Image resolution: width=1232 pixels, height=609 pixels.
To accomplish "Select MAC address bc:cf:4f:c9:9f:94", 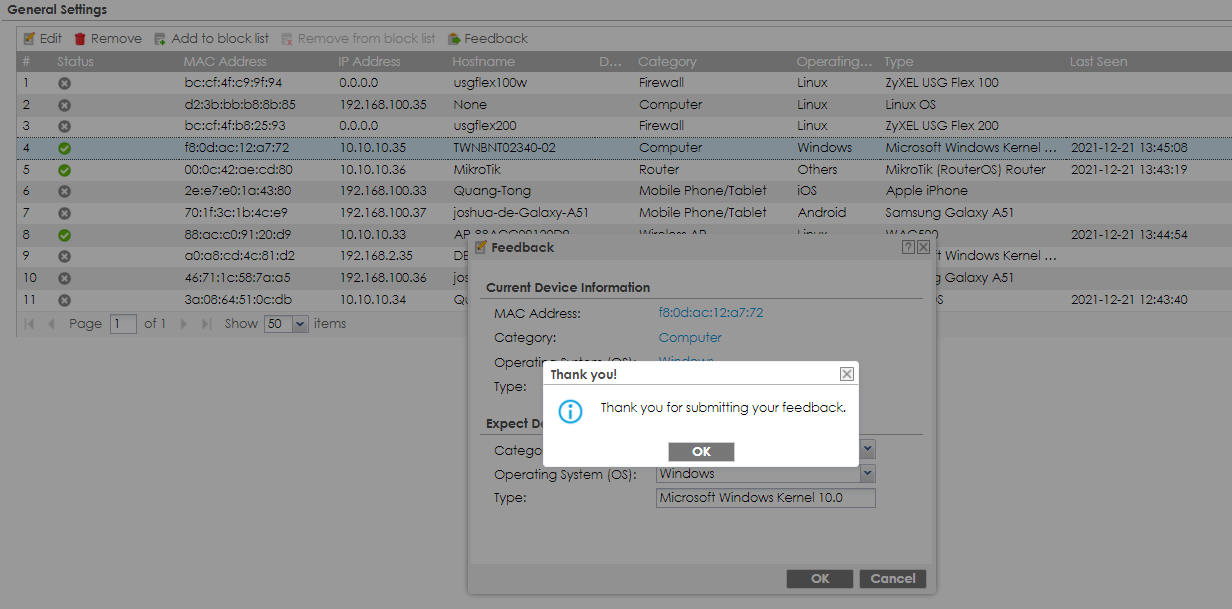I will (233, 83).
